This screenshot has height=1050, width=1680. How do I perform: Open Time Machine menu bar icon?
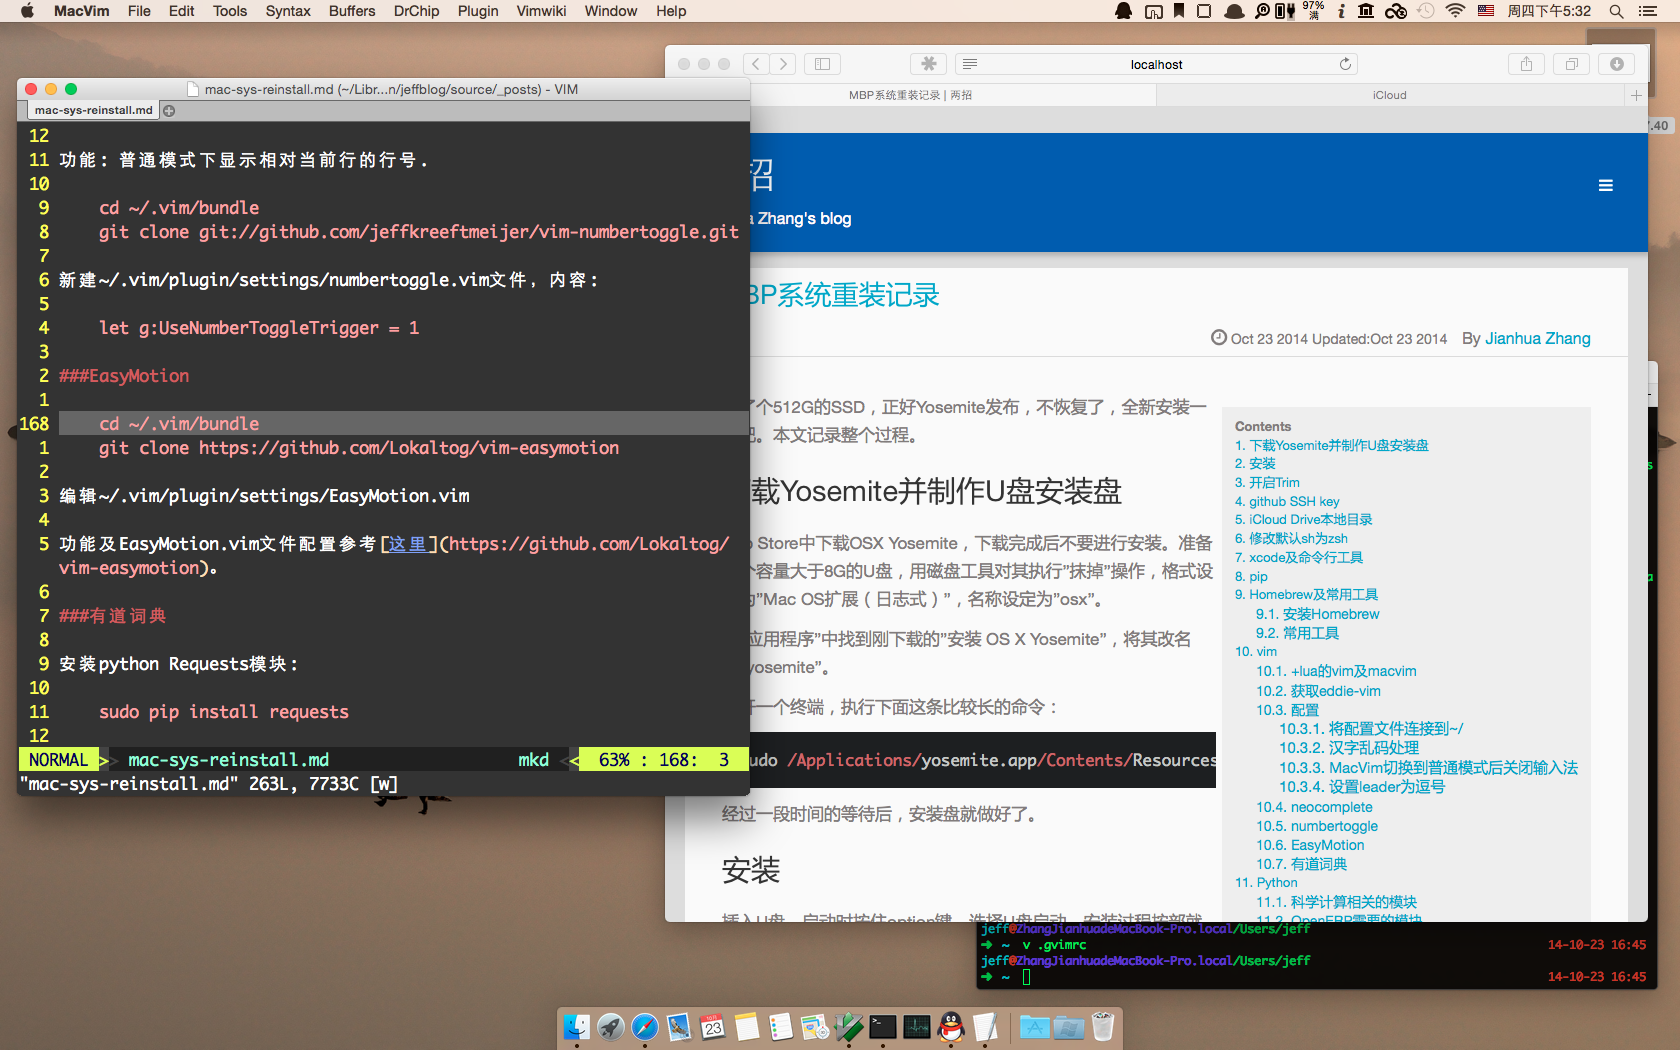1425,11
